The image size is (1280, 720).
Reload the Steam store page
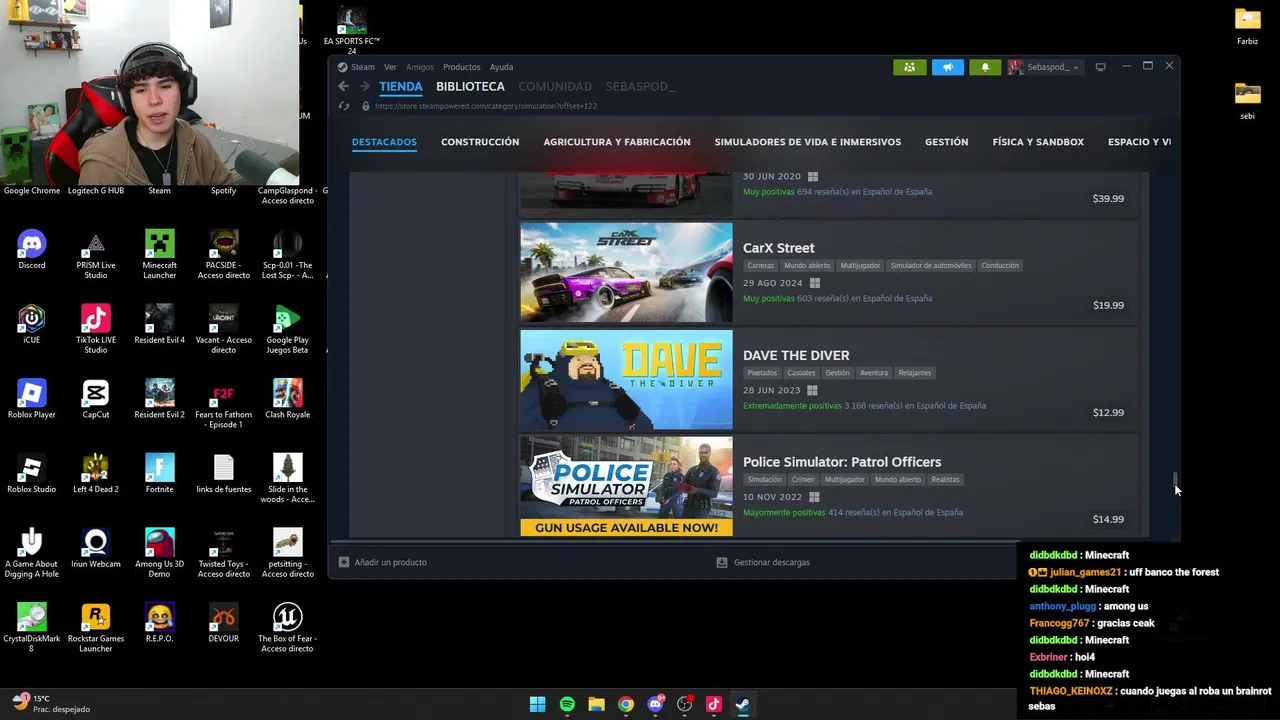[x=344, y=106]
